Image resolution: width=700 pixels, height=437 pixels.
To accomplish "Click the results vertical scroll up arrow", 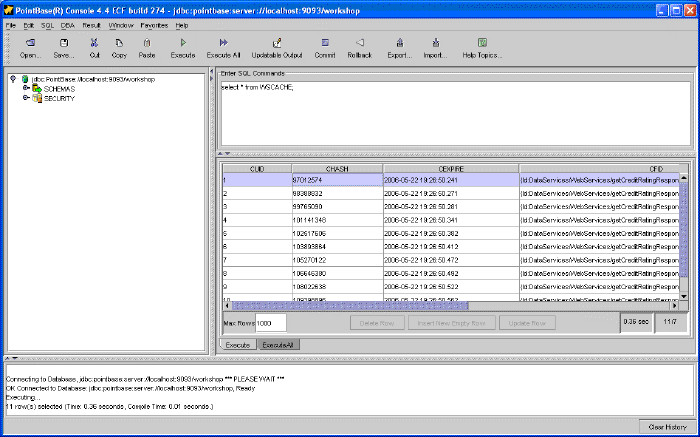I will (x=683, y=178).
